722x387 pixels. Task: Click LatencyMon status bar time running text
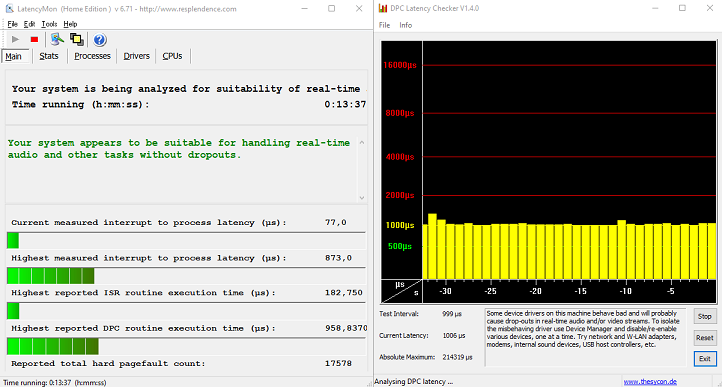point(55,382)
